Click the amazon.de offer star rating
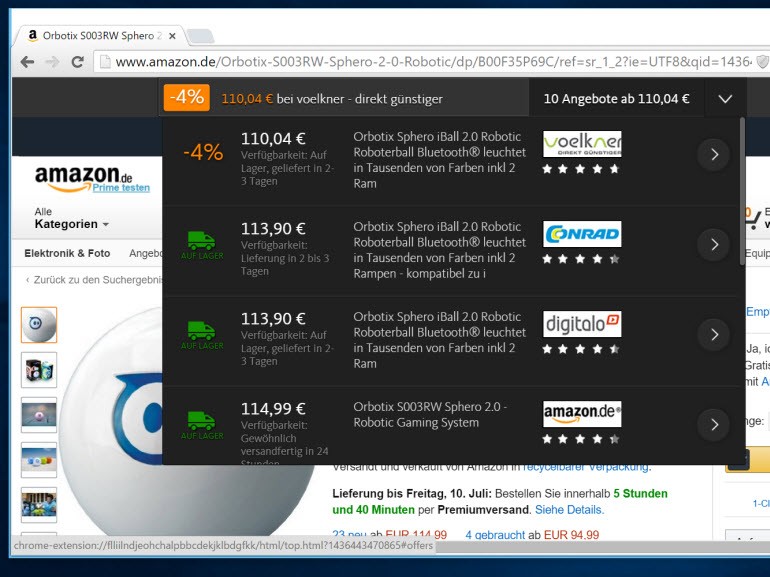Image resolution: width=770 pixels, height=577 pixels. (x=580, y=439)
